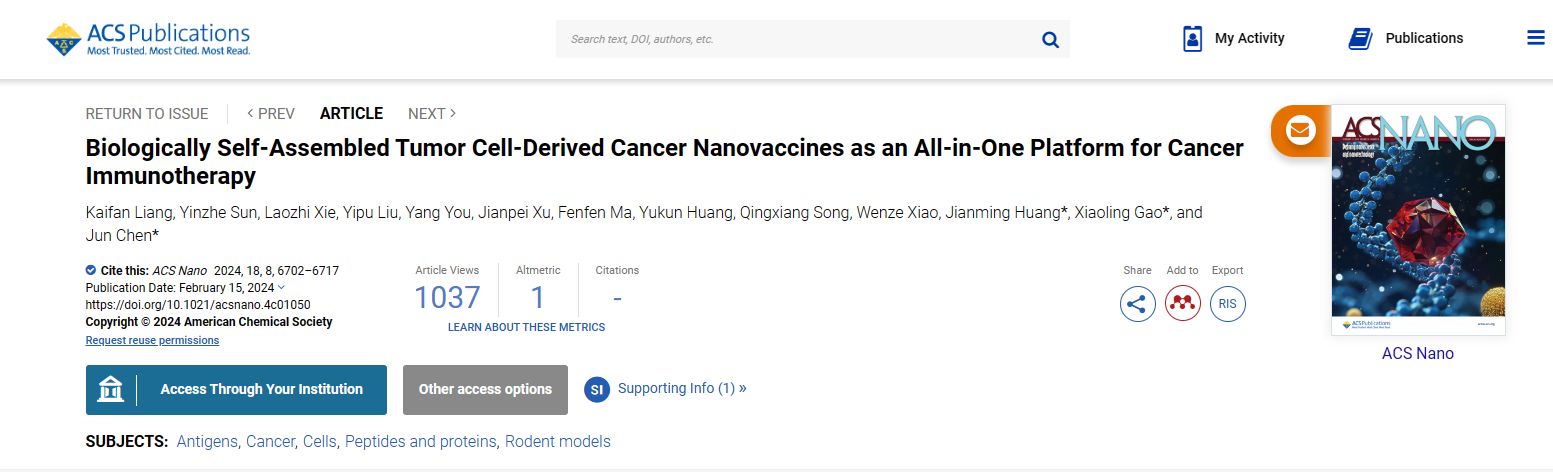
Task: Go to PREV article
Action: tap(271, 114)
